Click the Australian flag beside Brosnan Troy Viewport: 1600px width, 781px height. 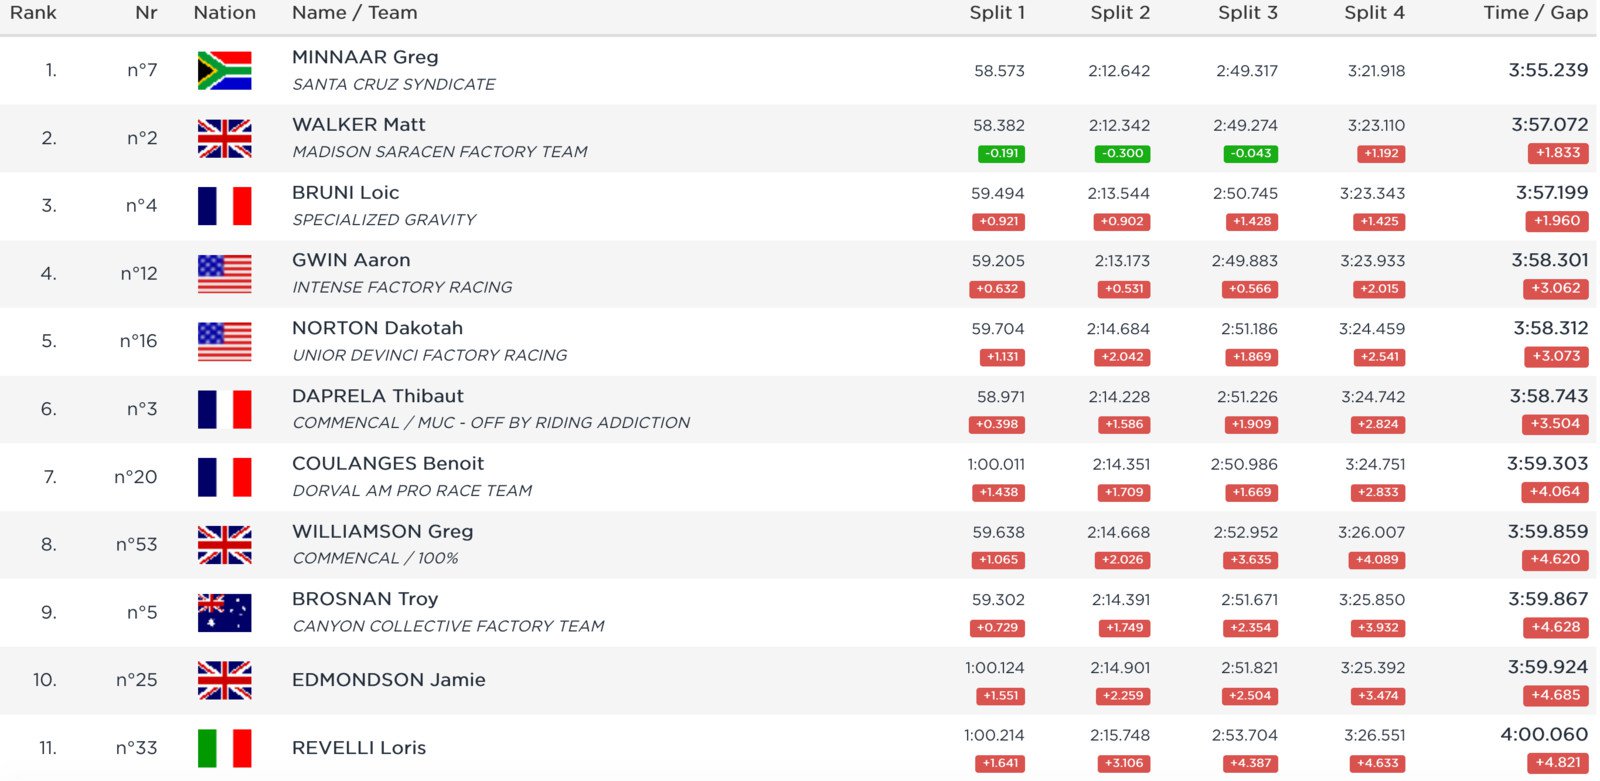(x=224, y=613)
